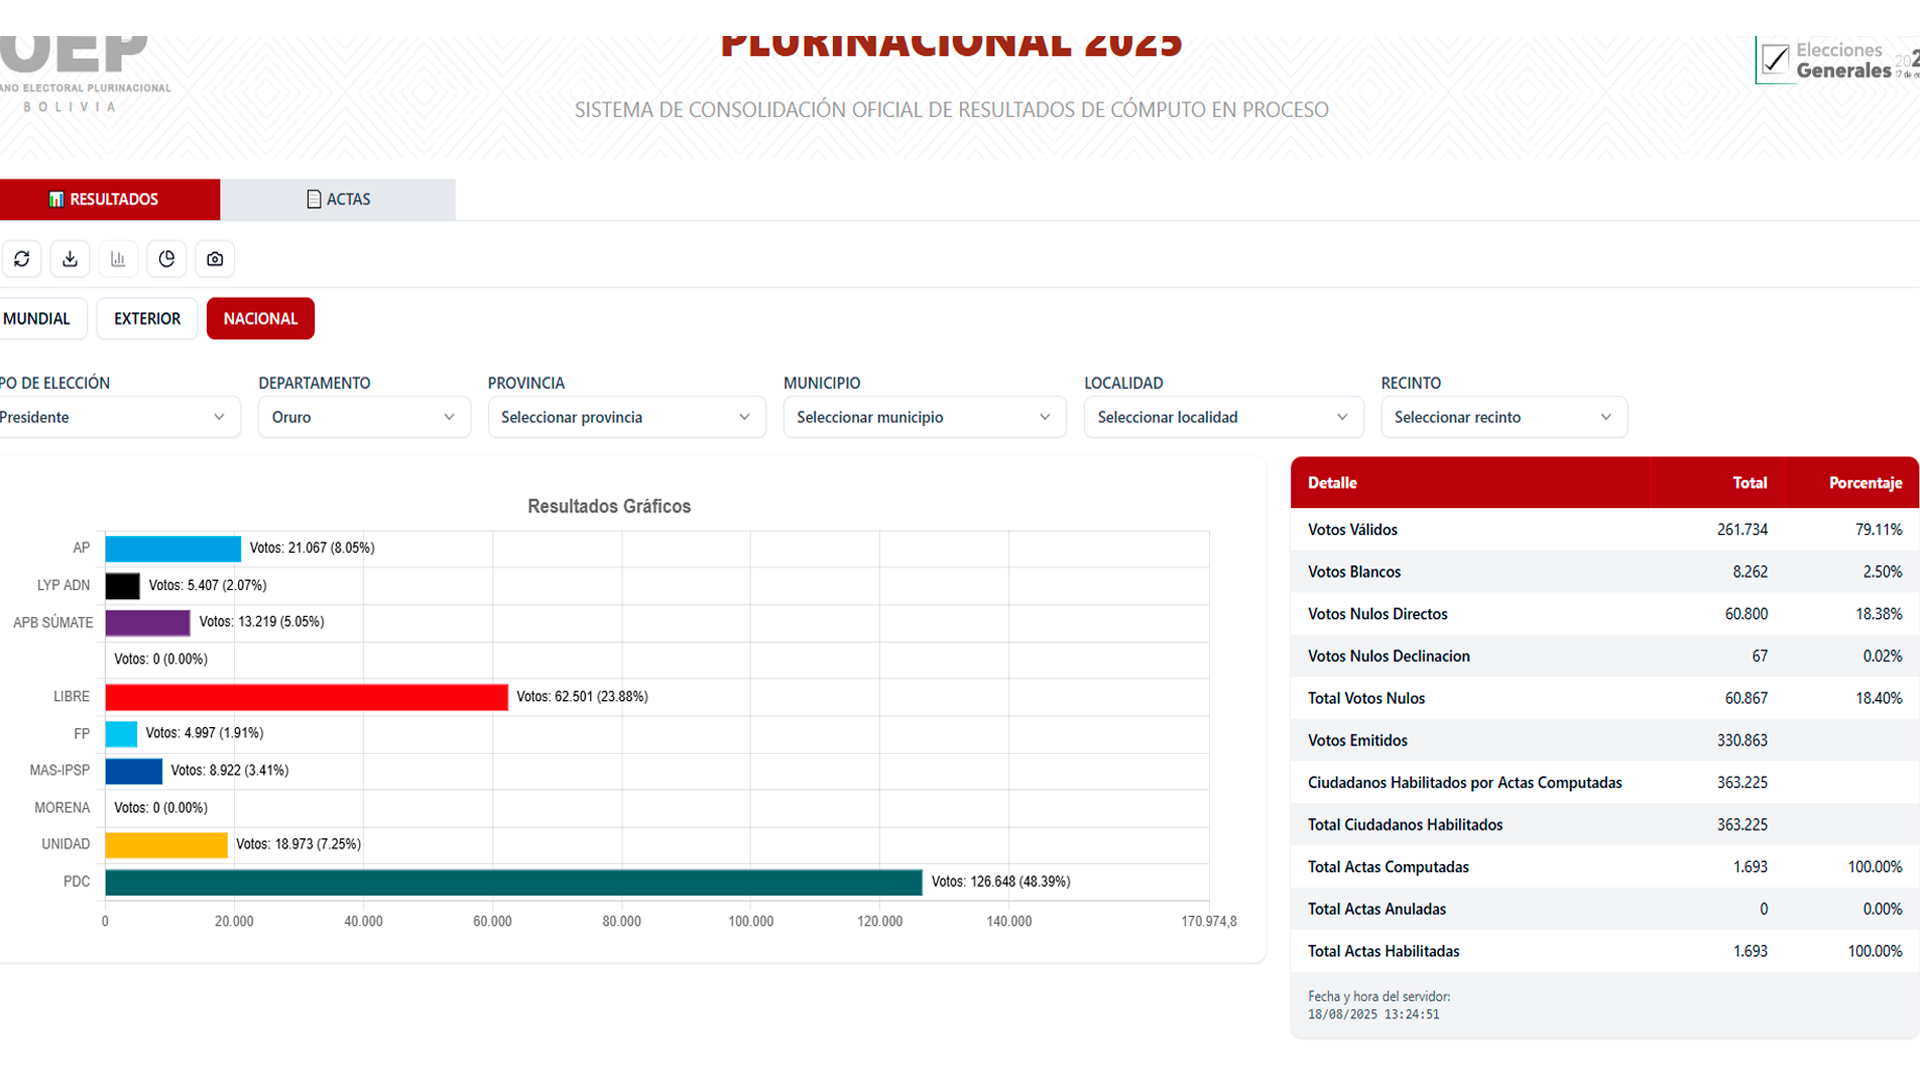Click the Porcentaje column header

tap(1865, 483)
